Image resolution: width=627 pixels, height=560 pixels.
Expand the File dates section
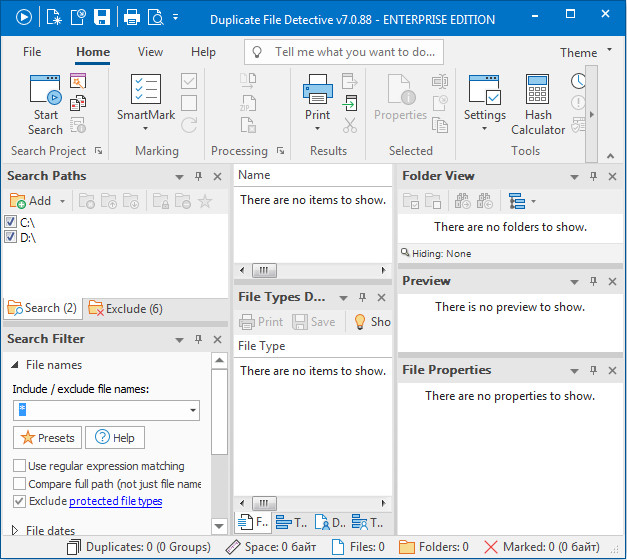point(15,530)
